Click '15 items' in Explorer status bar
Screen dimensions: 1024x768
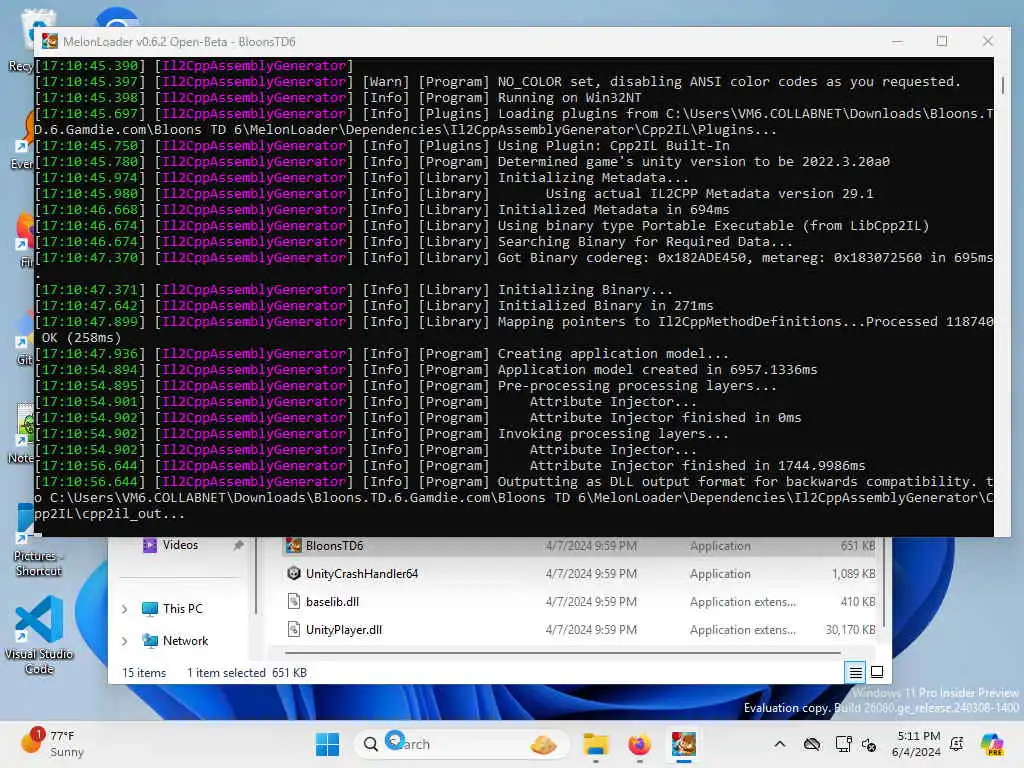click(144, 673)
